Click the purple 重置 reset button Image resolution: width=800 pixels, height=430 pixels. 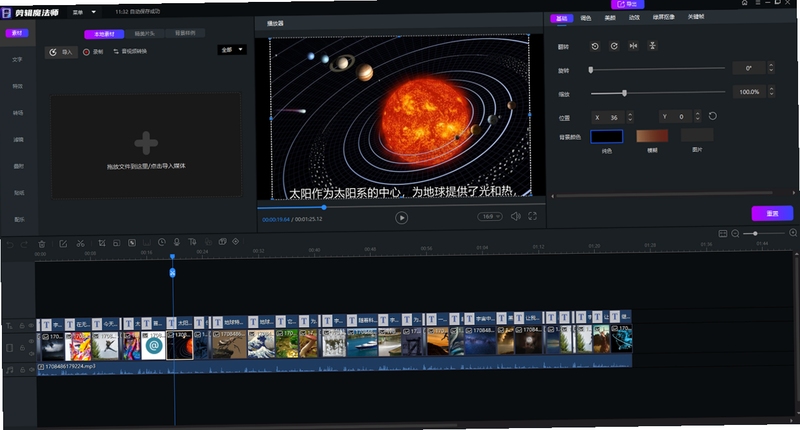772,213
